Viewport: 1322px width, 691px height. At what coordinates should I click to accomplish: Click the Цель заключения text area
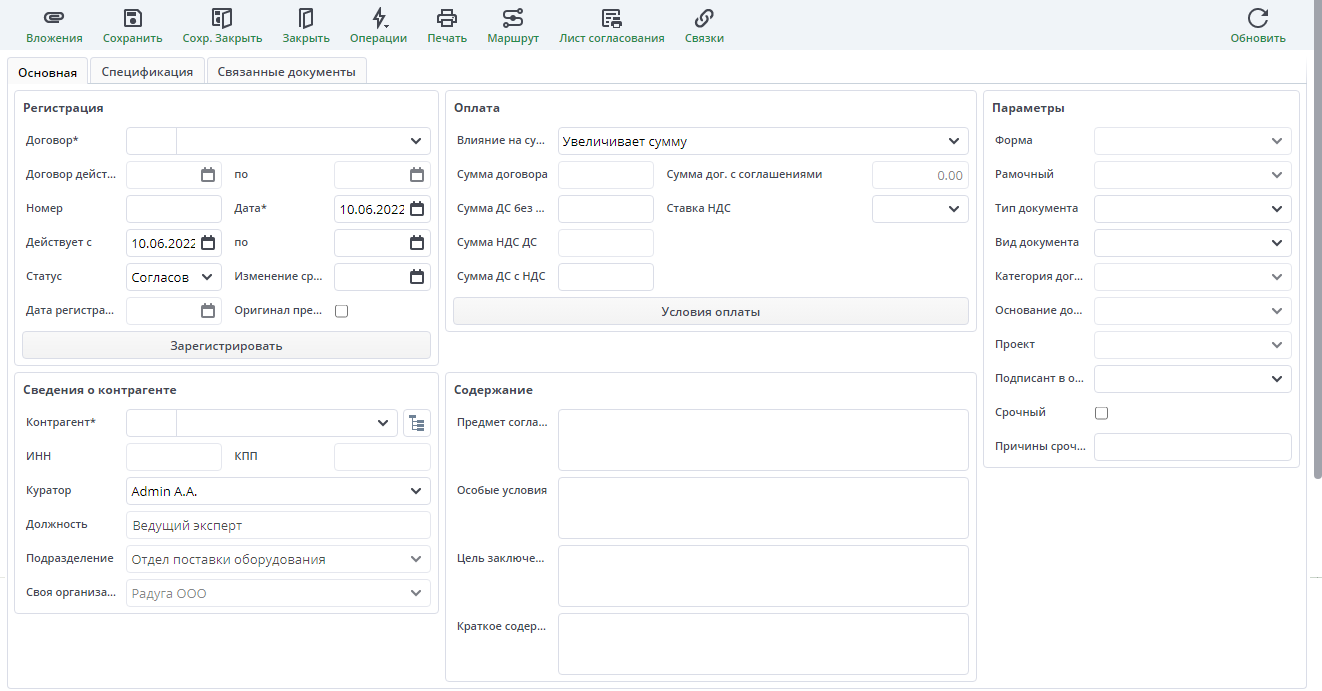763,576
